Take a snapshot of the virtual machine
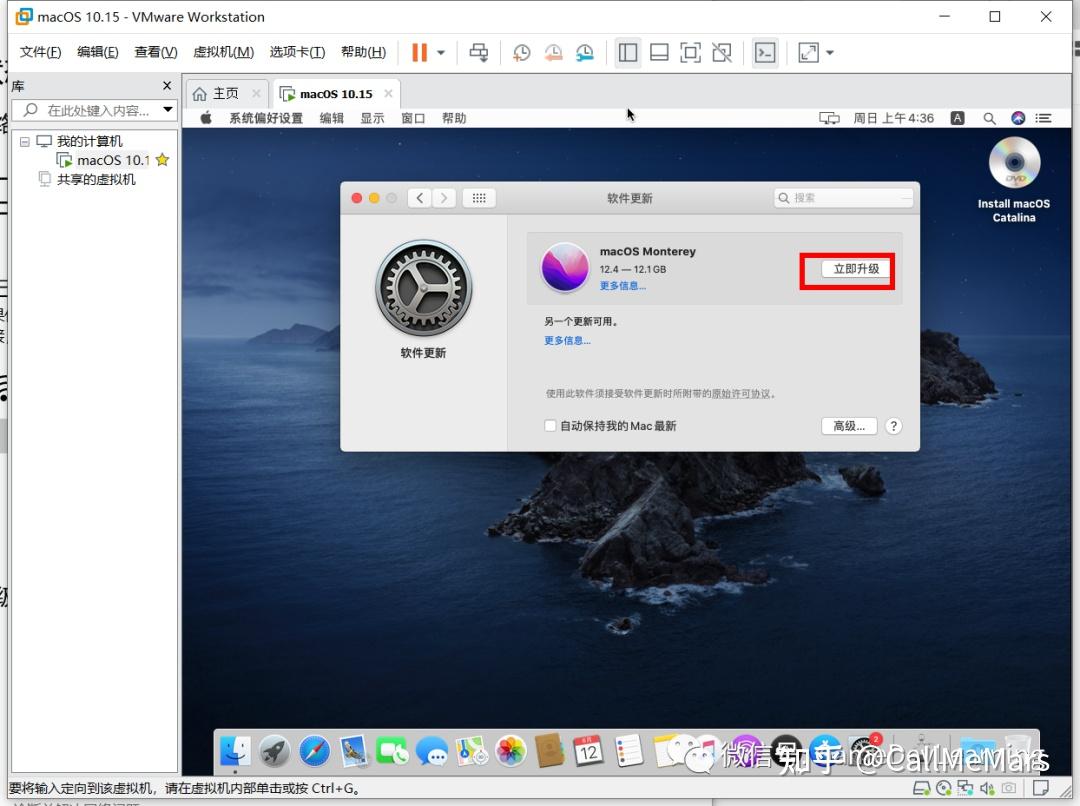Image resolution: width=1080 pixels, height=806 pixels. [x=521, y=52]
